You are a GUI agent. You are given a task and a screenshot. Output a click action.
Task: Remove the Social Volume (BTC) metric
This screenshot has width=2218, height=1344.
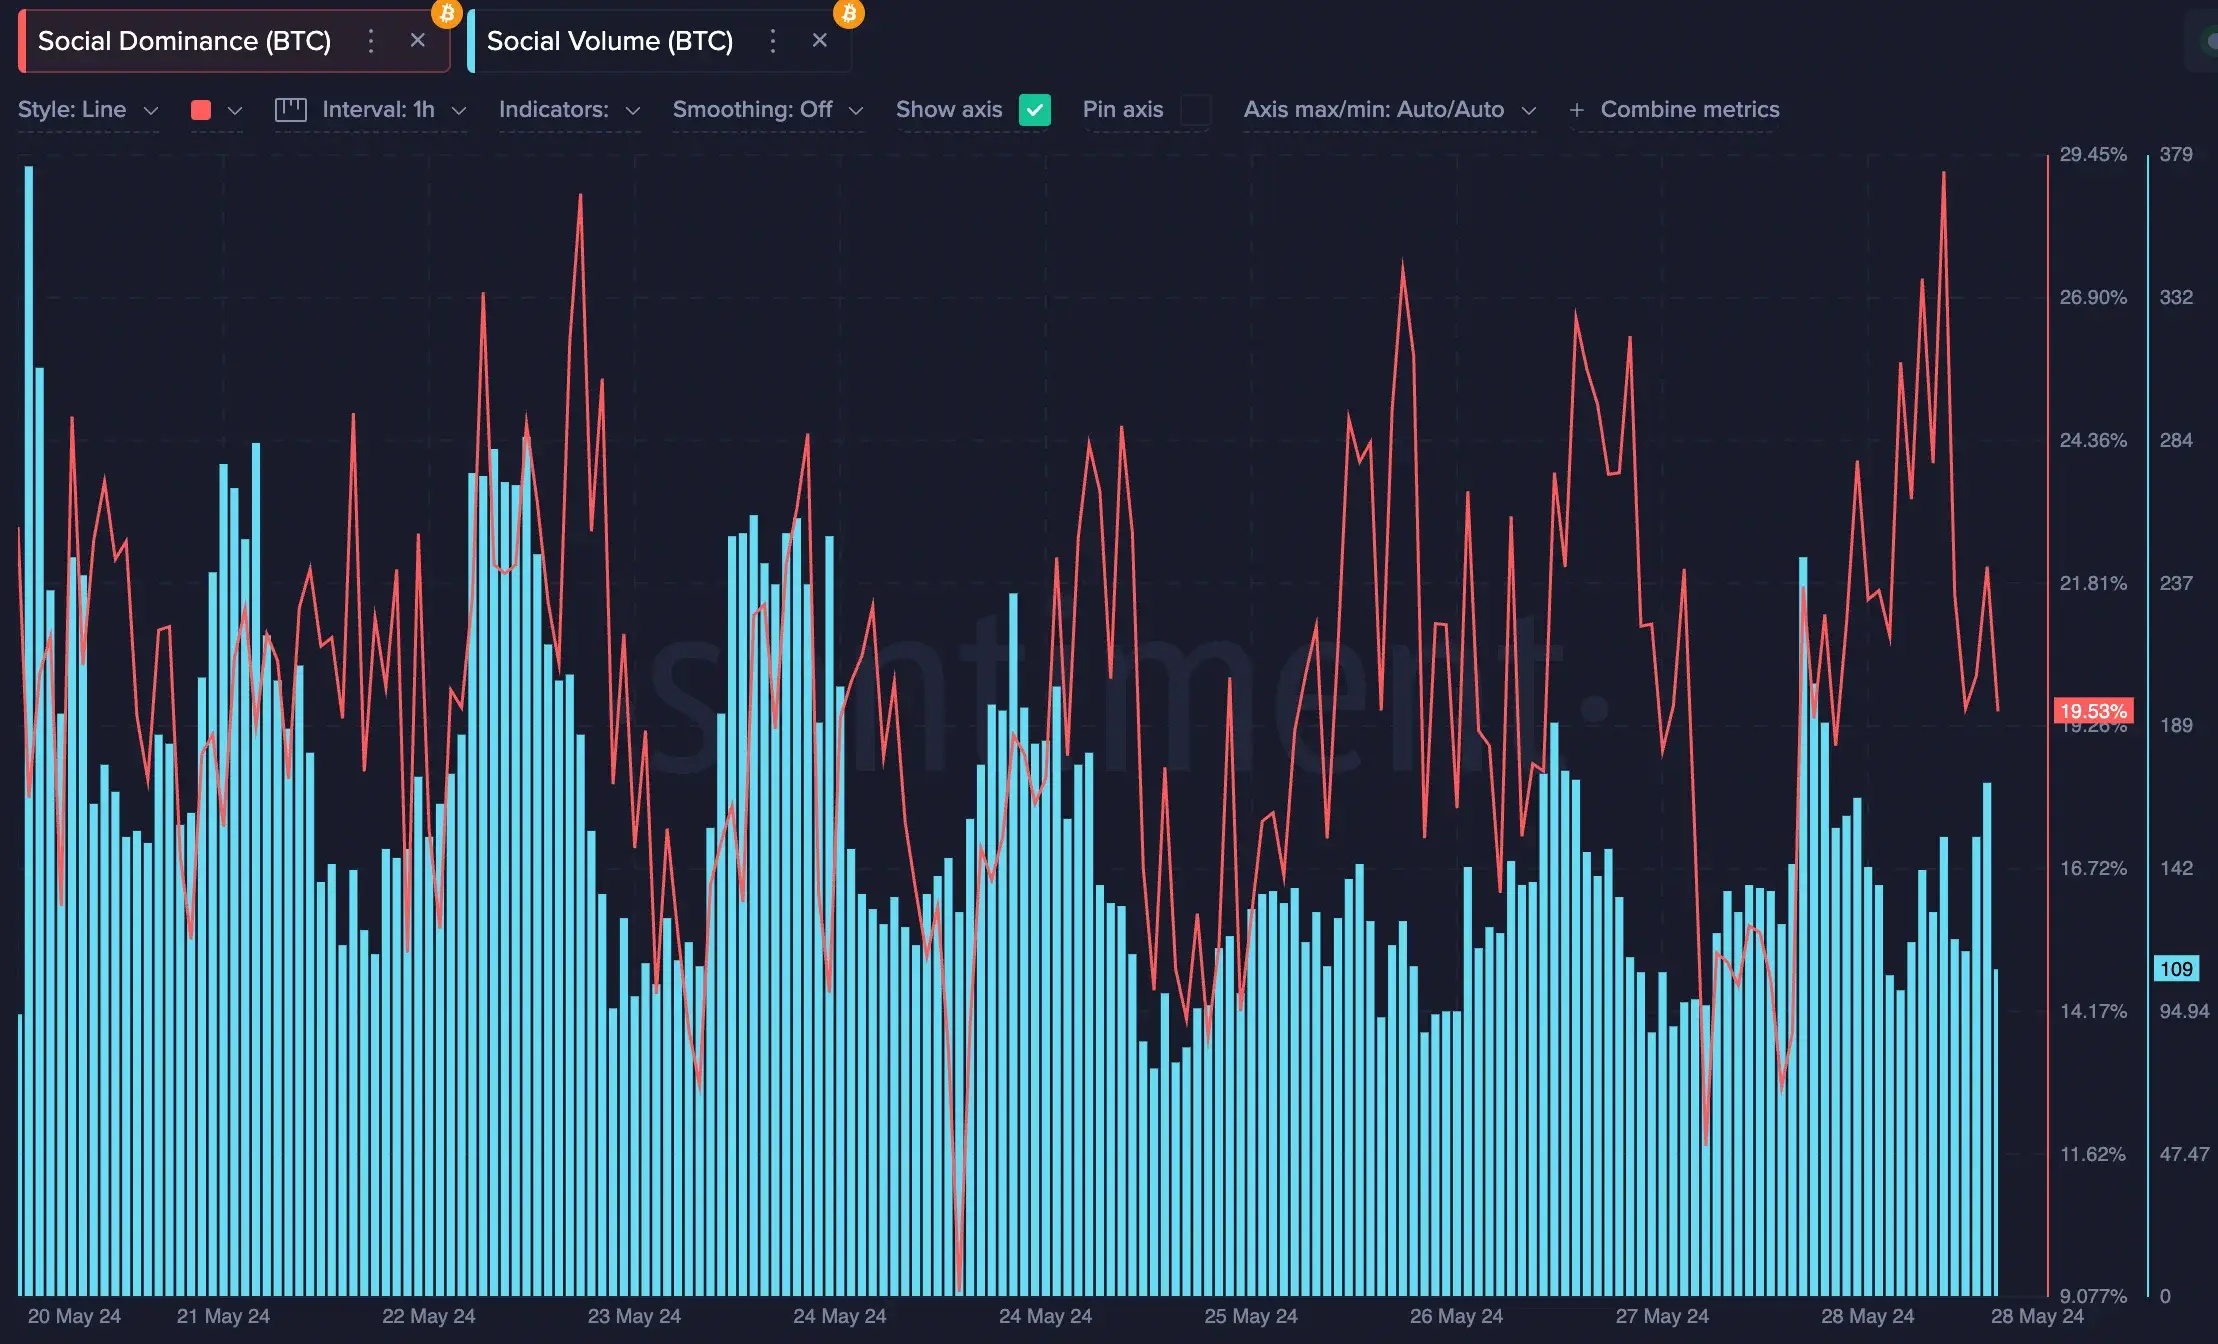pyautogui.click(x=820, y=40)
